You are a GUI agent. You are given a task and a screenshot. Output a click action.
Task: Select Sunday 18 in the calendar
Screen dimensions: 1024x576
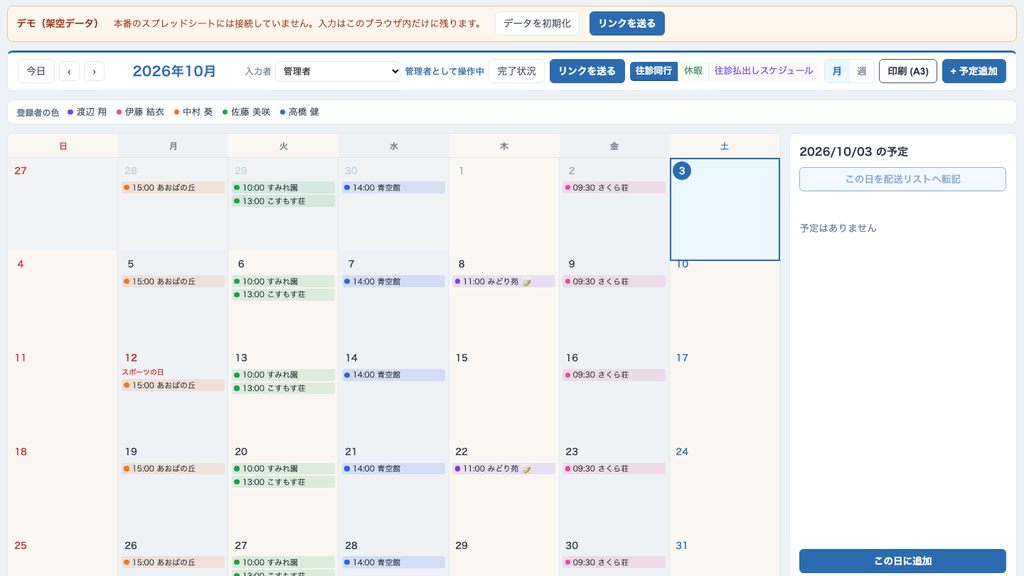point(63,486)
